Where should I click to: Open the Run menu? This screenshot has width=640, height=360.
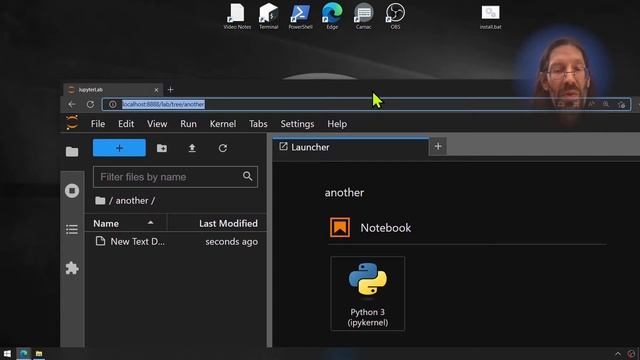coord(188,124)
